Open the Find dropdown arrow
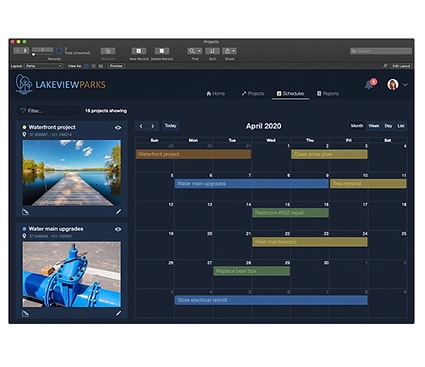This screenshot has height=367, width=425. (199, 51)
